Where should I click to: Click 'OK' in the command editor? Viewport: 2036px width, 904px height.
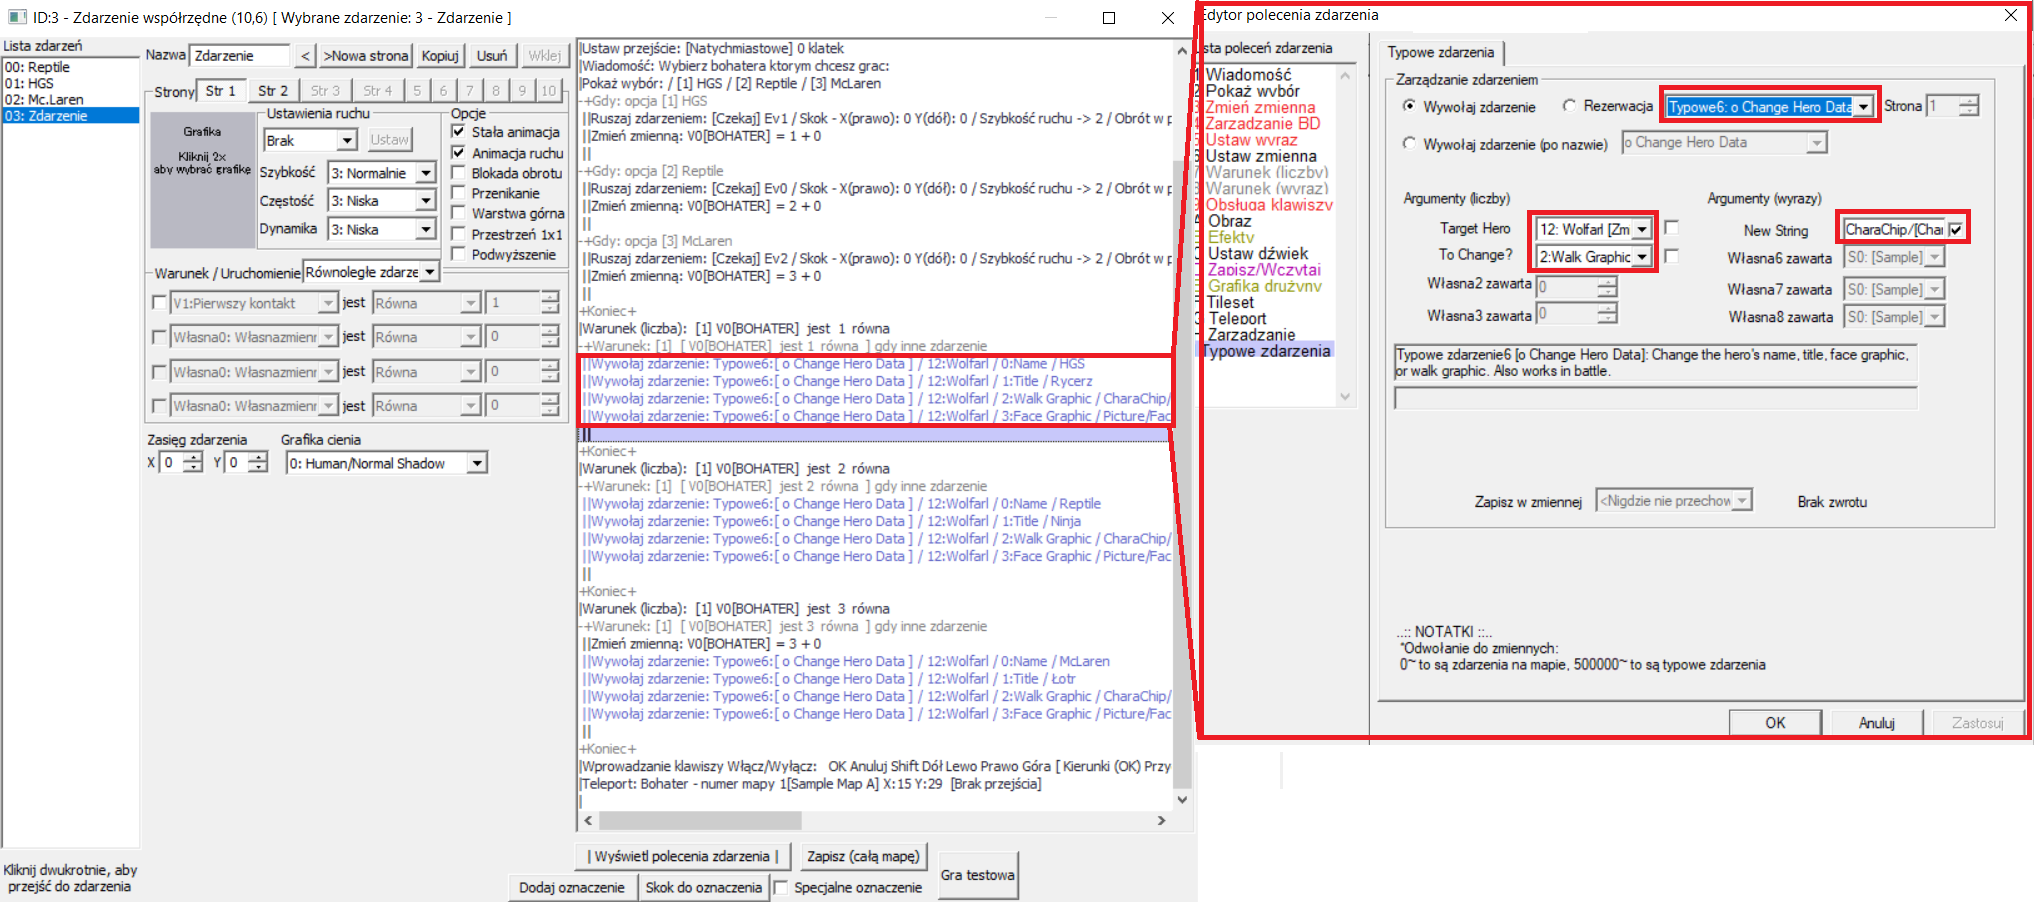pyautogui.click(x=1774, y=722)
